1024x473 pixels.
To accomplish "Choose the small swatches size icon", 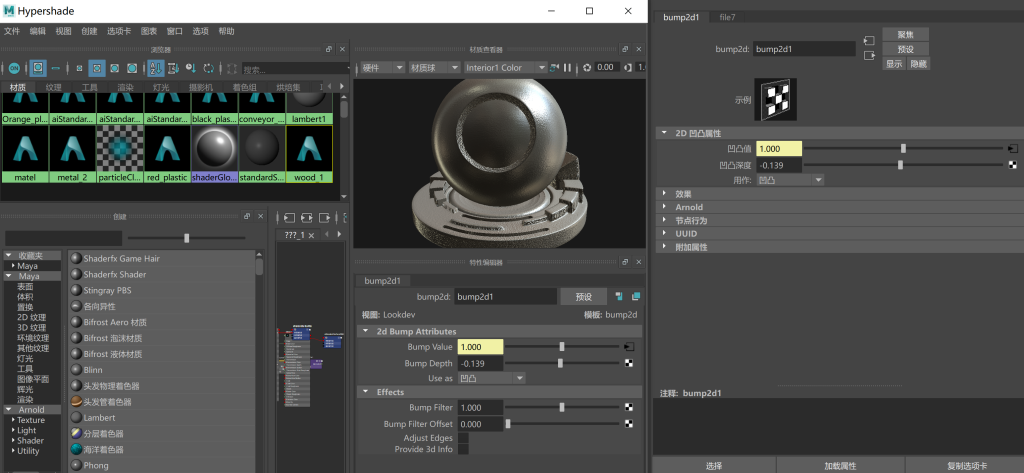I will (79, 68).
